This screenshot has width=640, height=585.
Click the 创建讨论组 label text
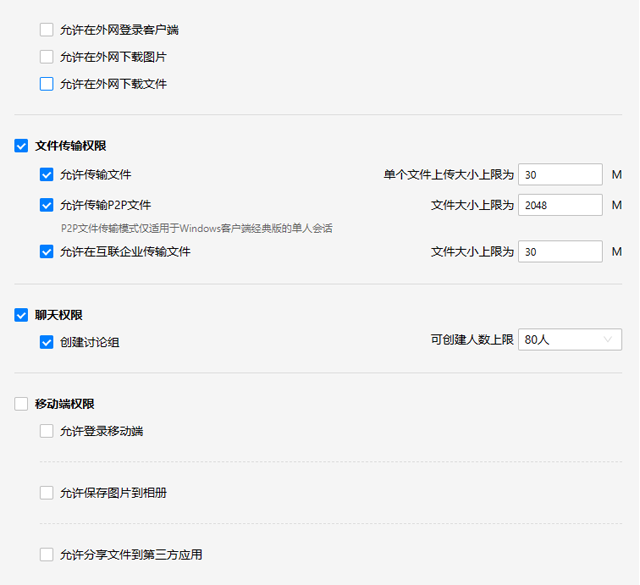coord(89,342)
